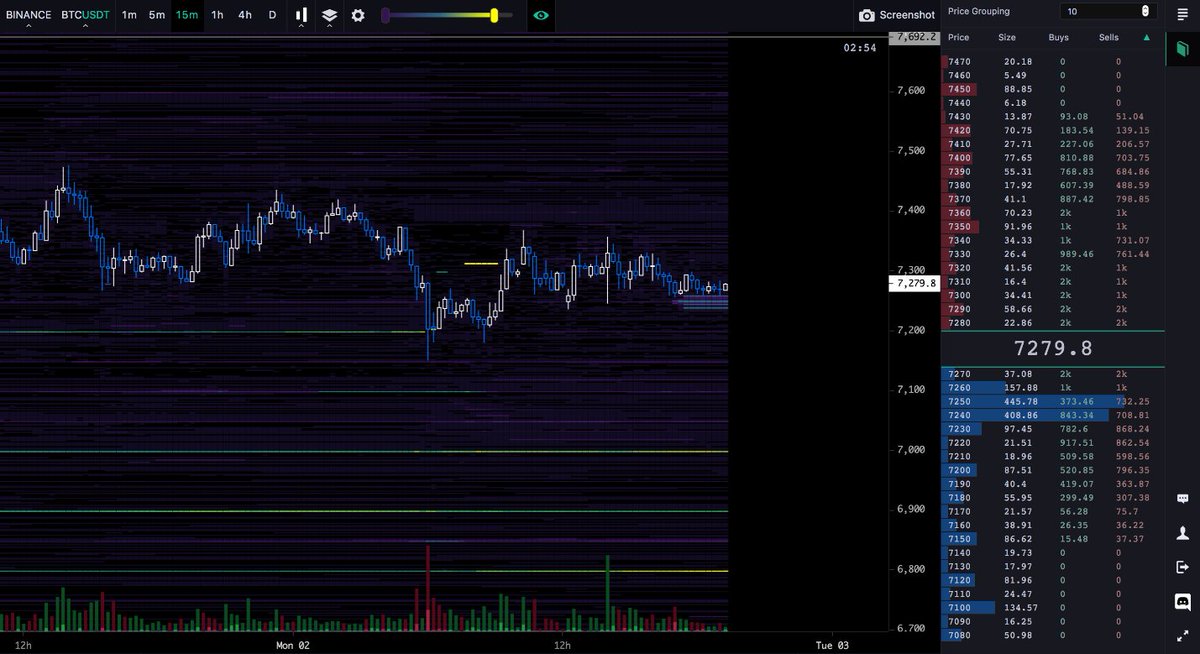Image resolution: width=1200 pixels, height=654 pixels.
Task: Switch to the D daily timeframe
Action: click(272, 15)
